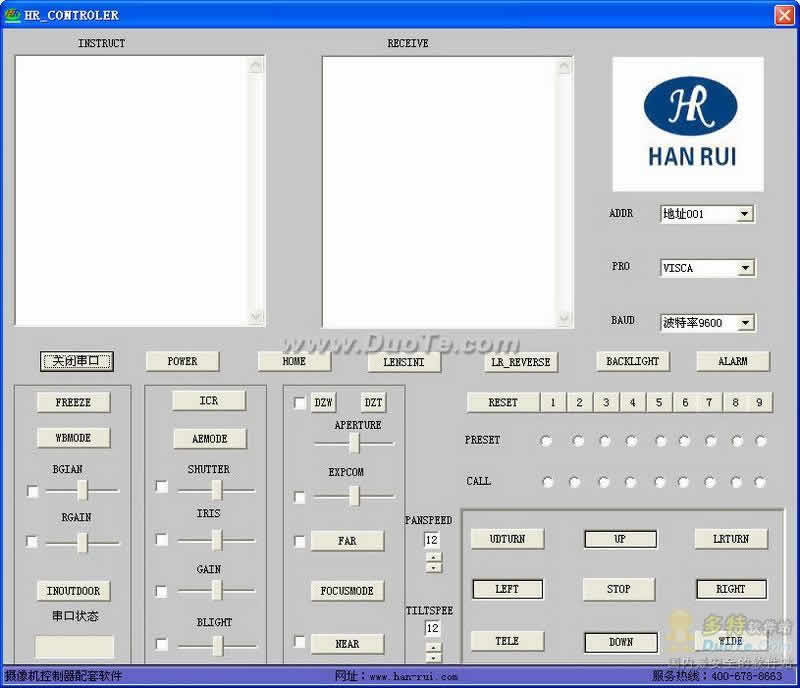Viewport: 800px width, 688px height.
Task: Click inside the INSTRUCT text area
Action: pyautogui.click(x=132, y=190)
